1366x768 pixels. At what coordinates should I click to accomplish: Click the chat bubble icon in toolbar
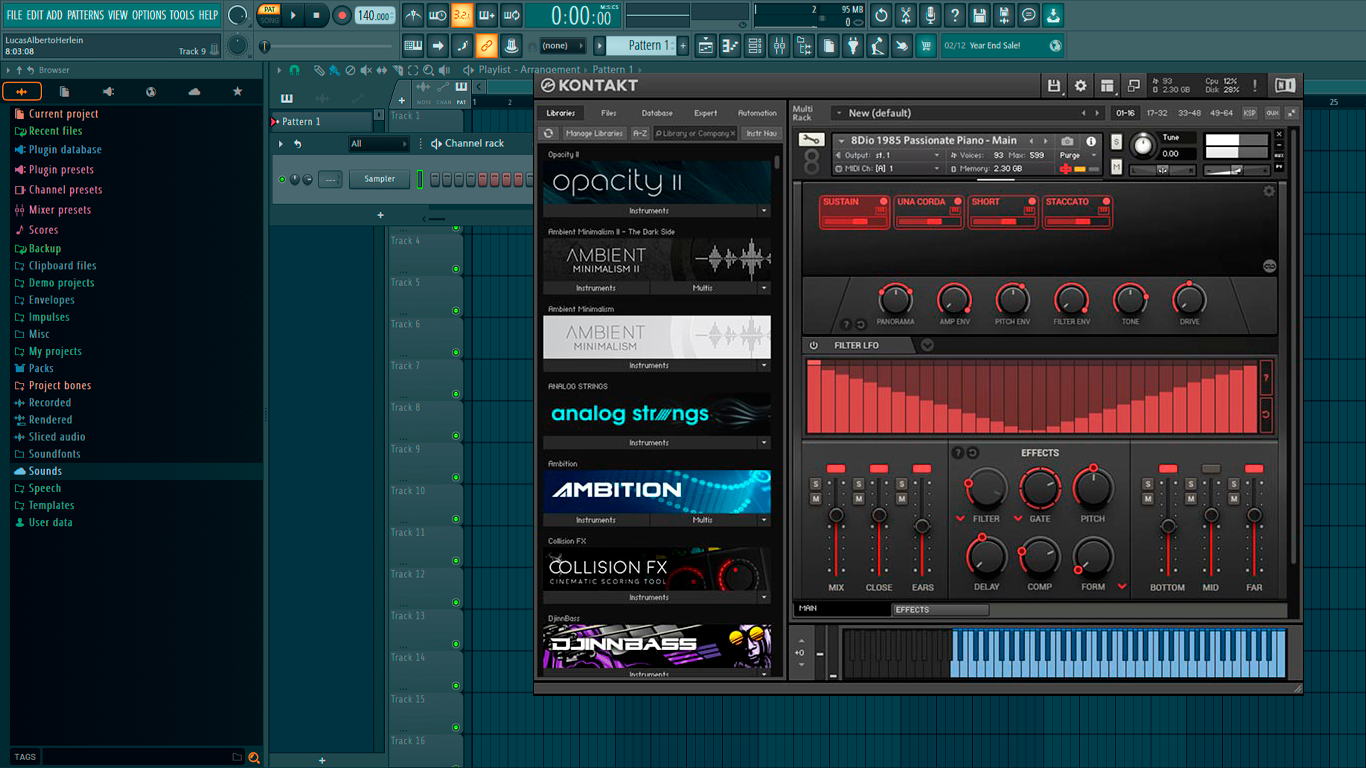(1029, 15)
